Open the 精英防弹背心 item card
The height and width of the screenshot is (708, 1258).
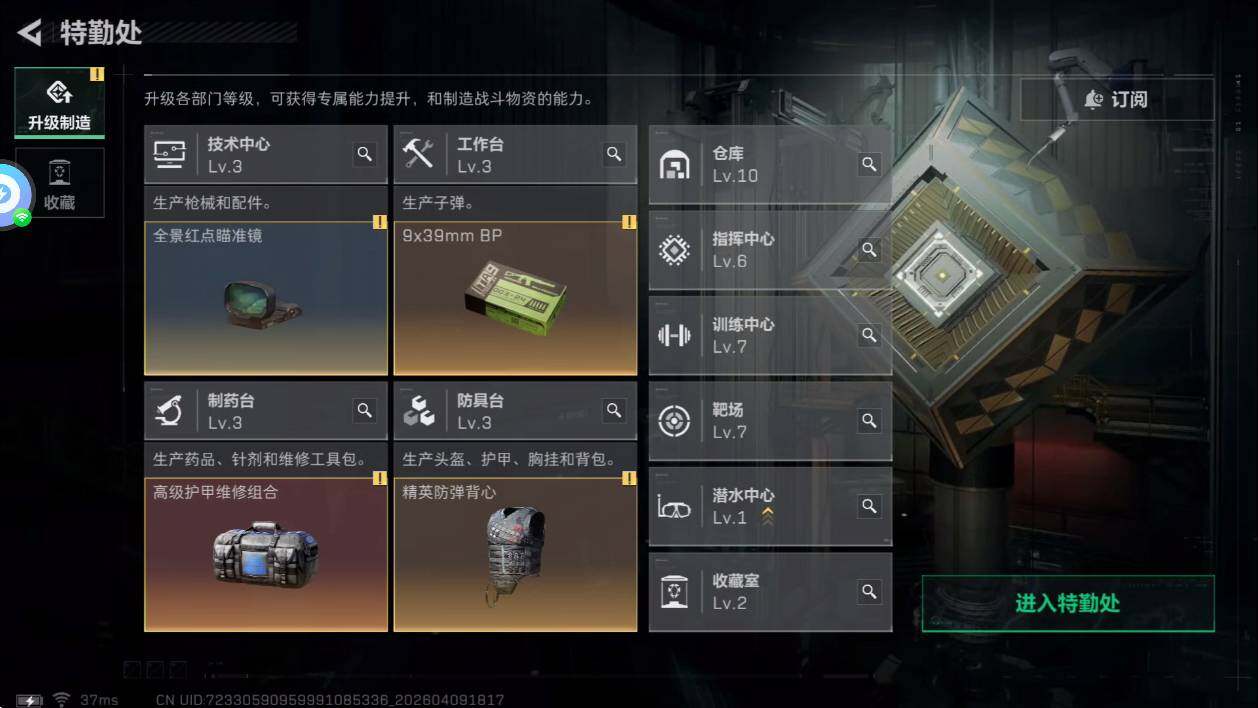click(x=515, y=554)
